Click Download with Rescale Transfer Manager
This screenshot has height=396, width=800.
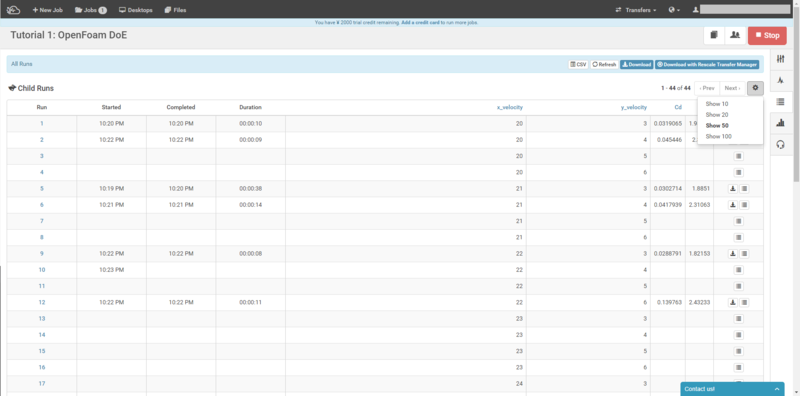point(707,65)
